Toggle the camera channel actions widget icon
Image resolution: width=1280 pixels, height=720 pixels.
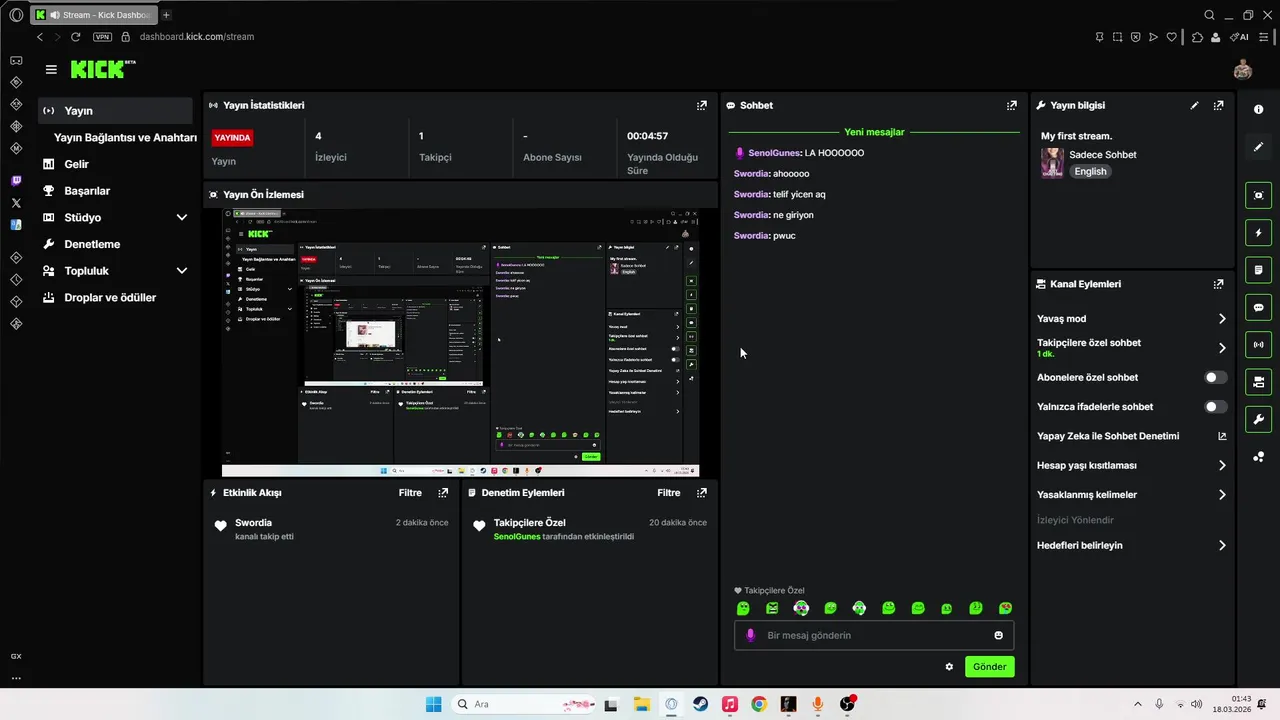1258,382
